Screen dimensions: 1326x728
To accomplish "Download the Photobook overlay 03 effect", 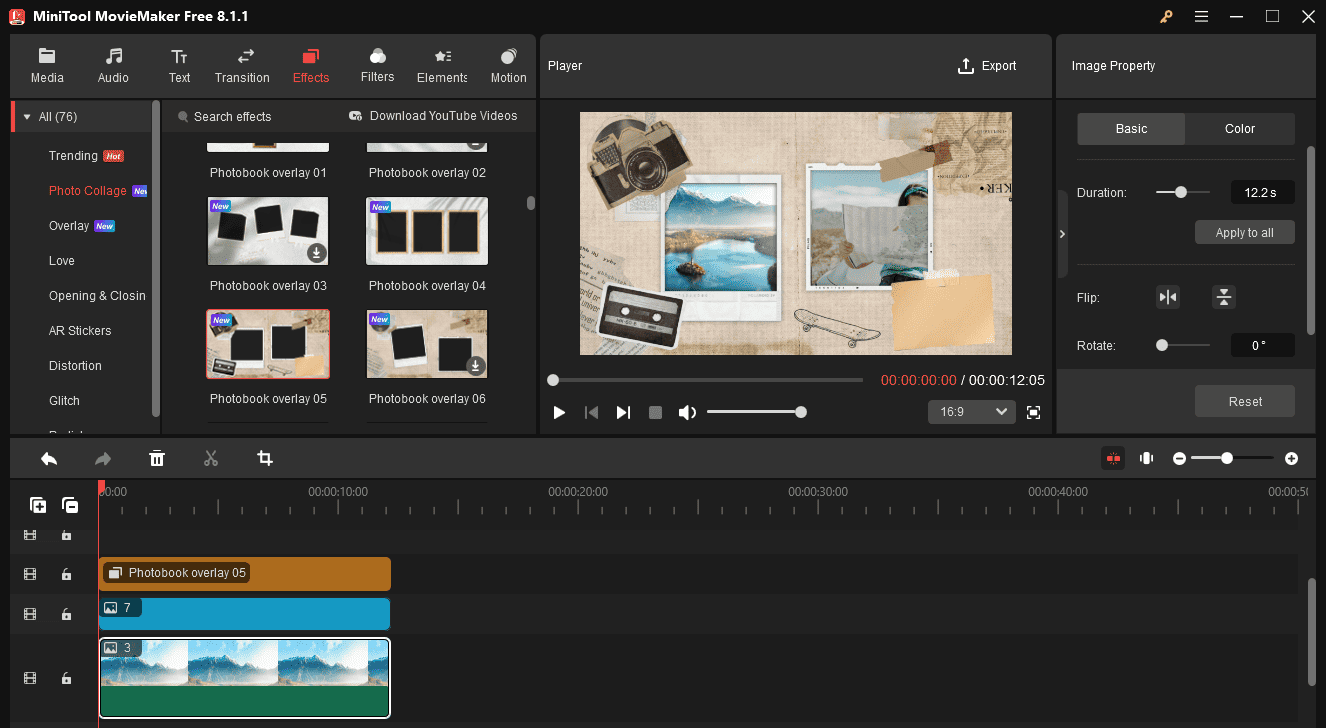I will (x=317, y=253).
